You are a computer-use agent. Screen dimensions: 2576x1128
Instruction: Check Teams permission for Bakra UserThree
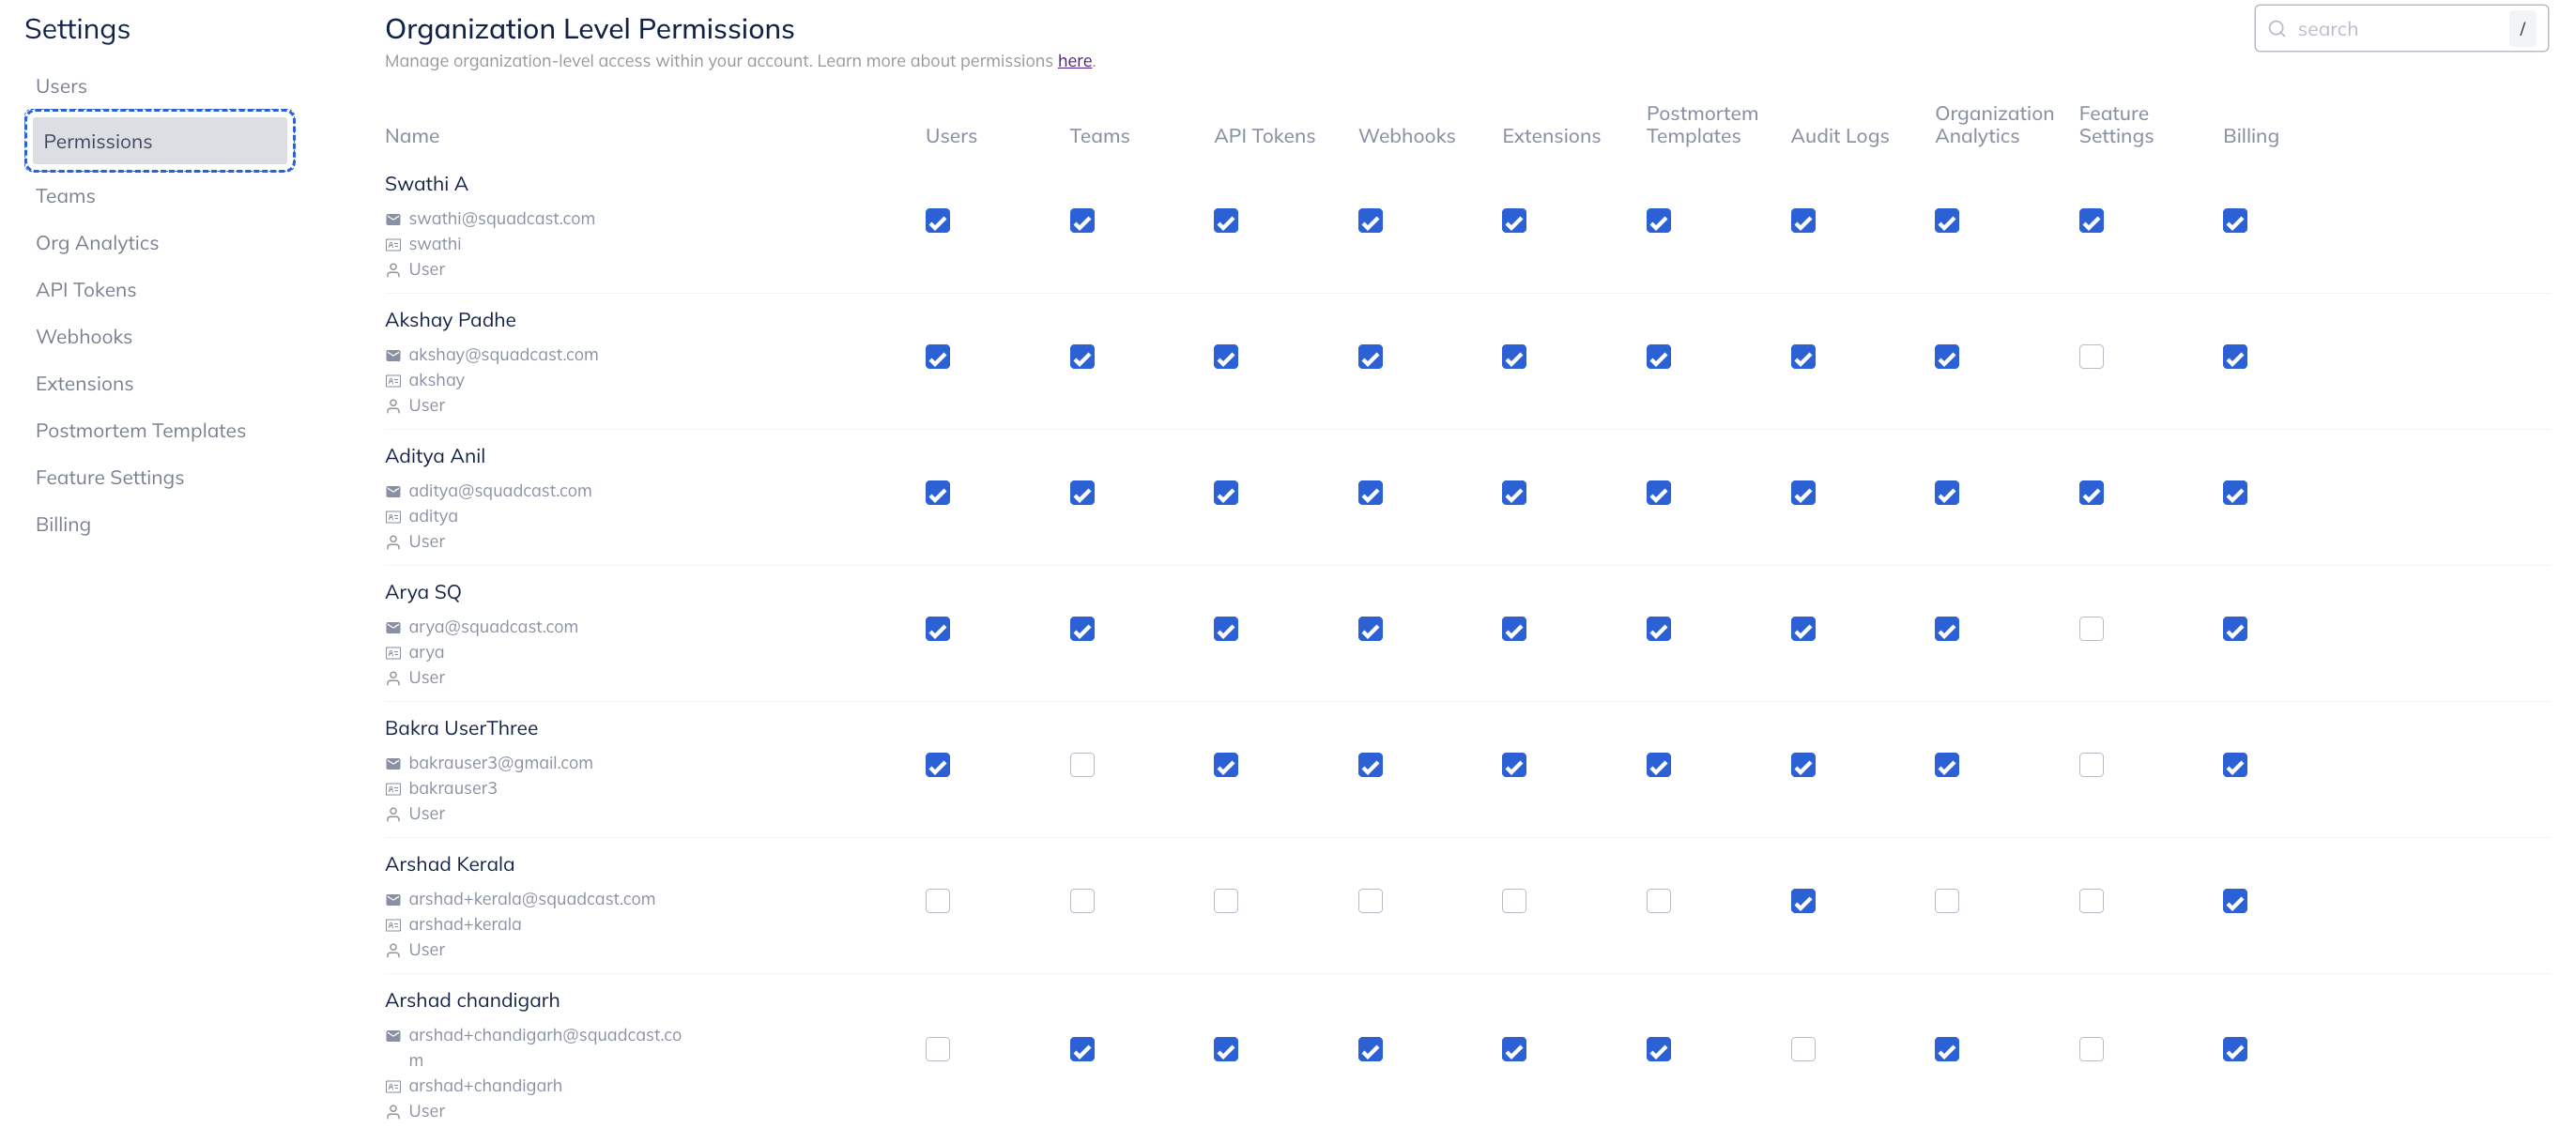1081,765
